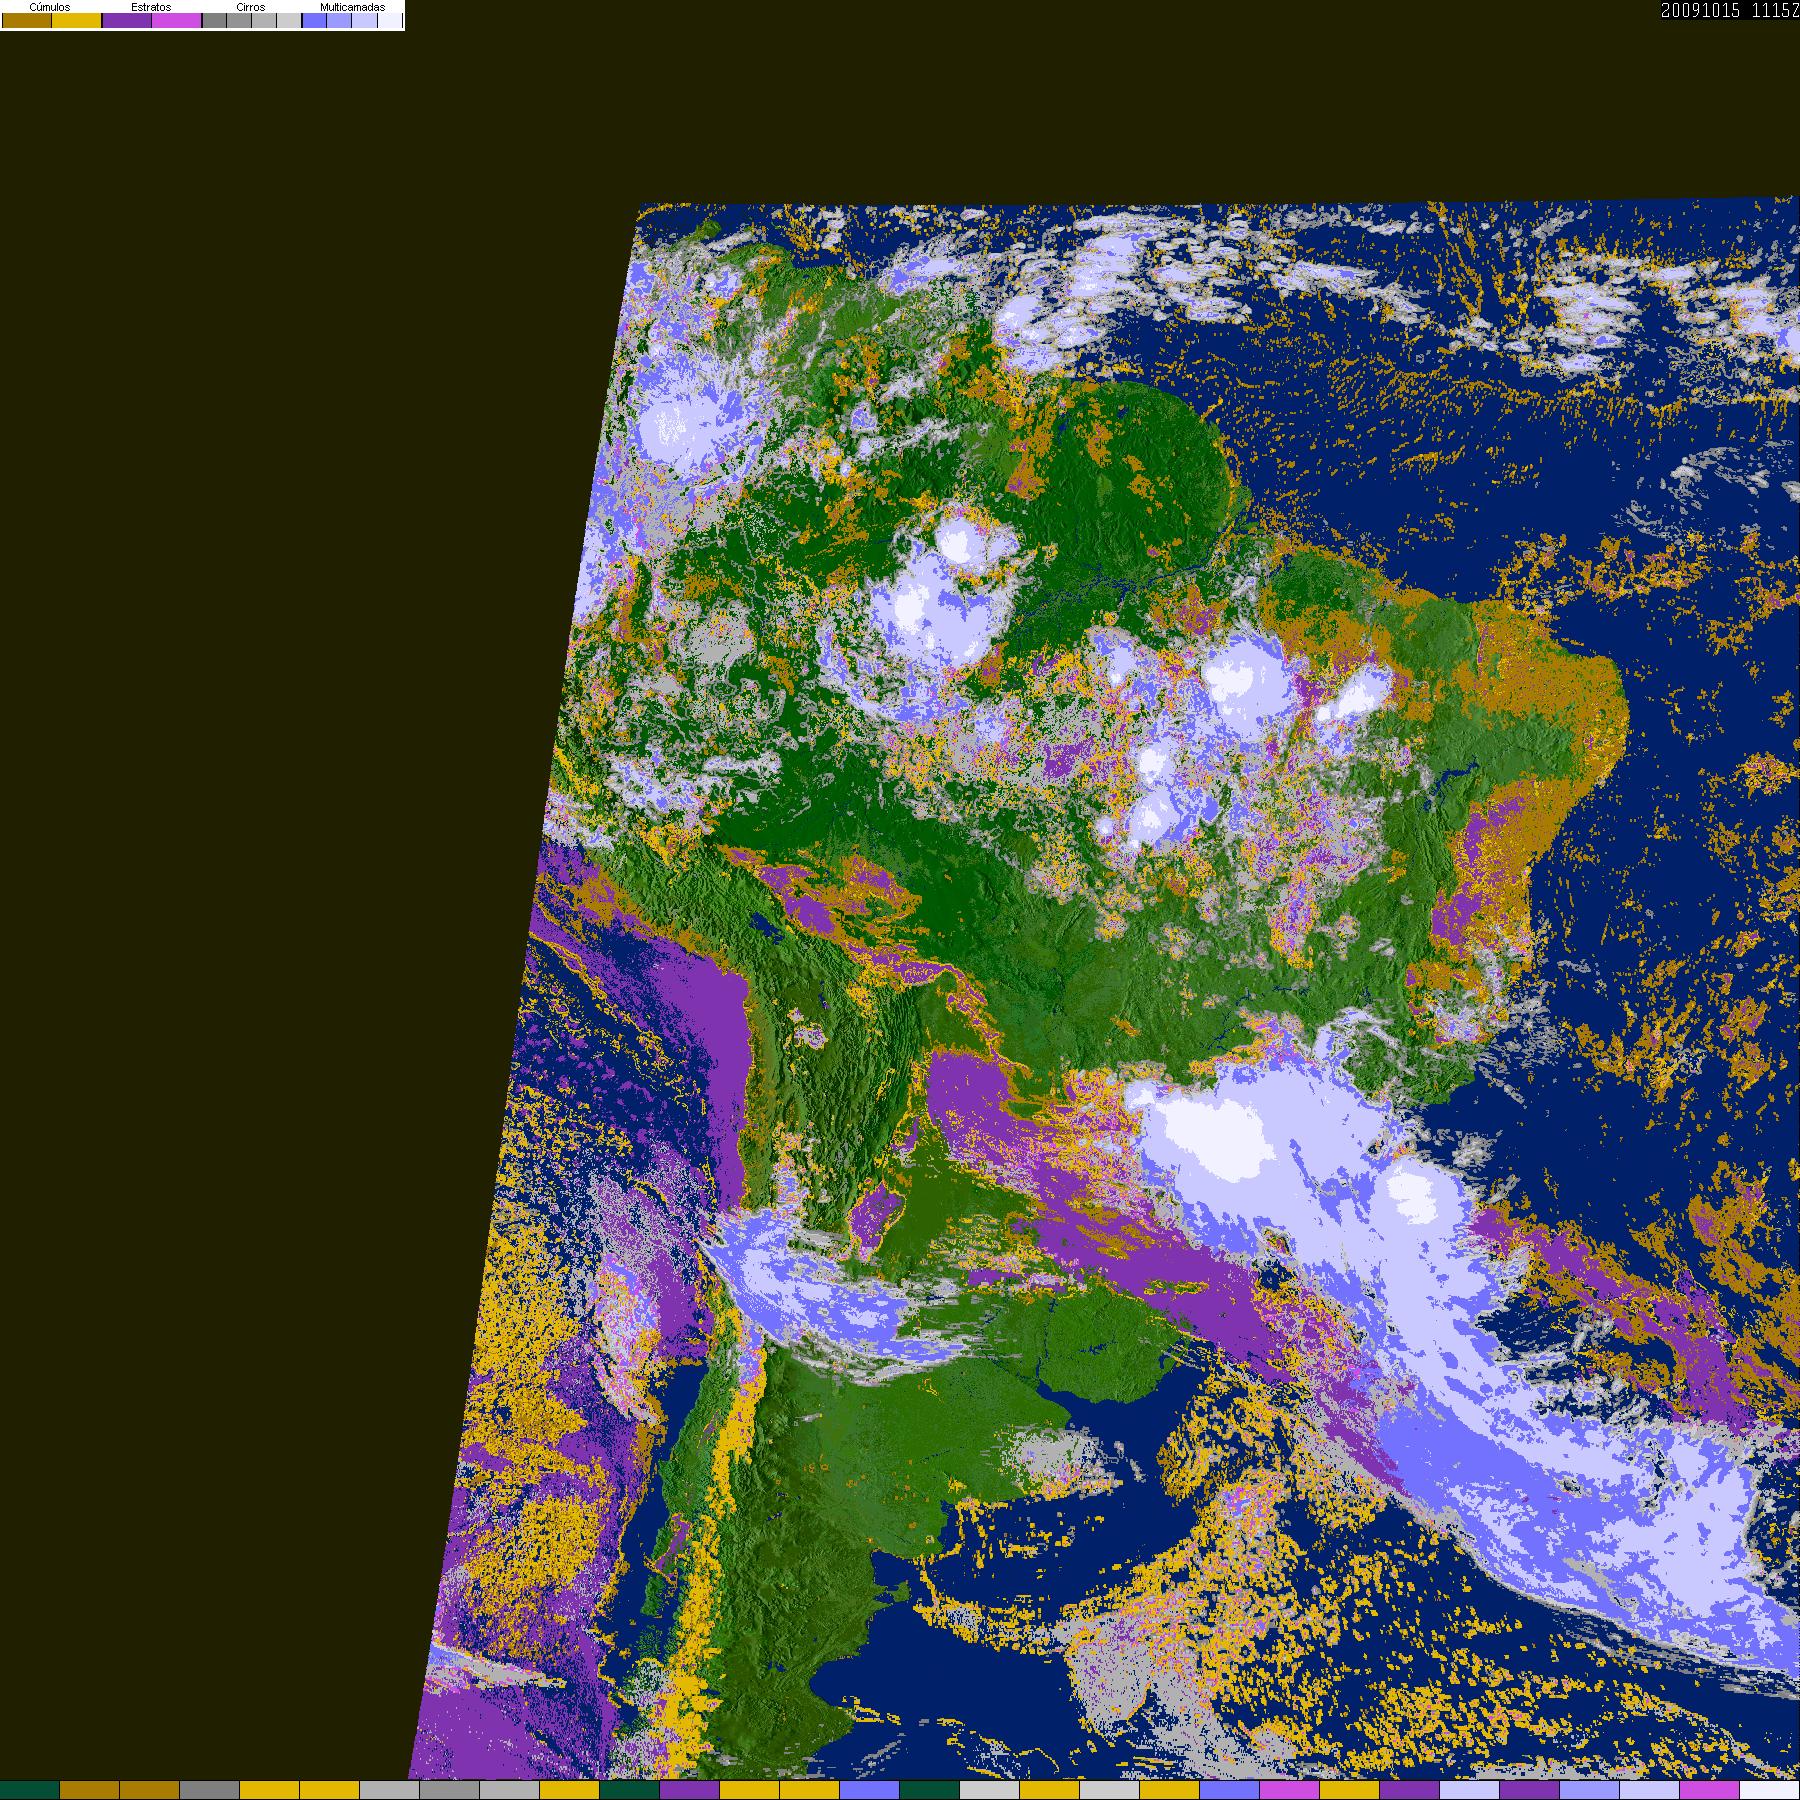Select the rightmost white bottom strip cell
1800x1800 pixels.
(1770, 1790)
